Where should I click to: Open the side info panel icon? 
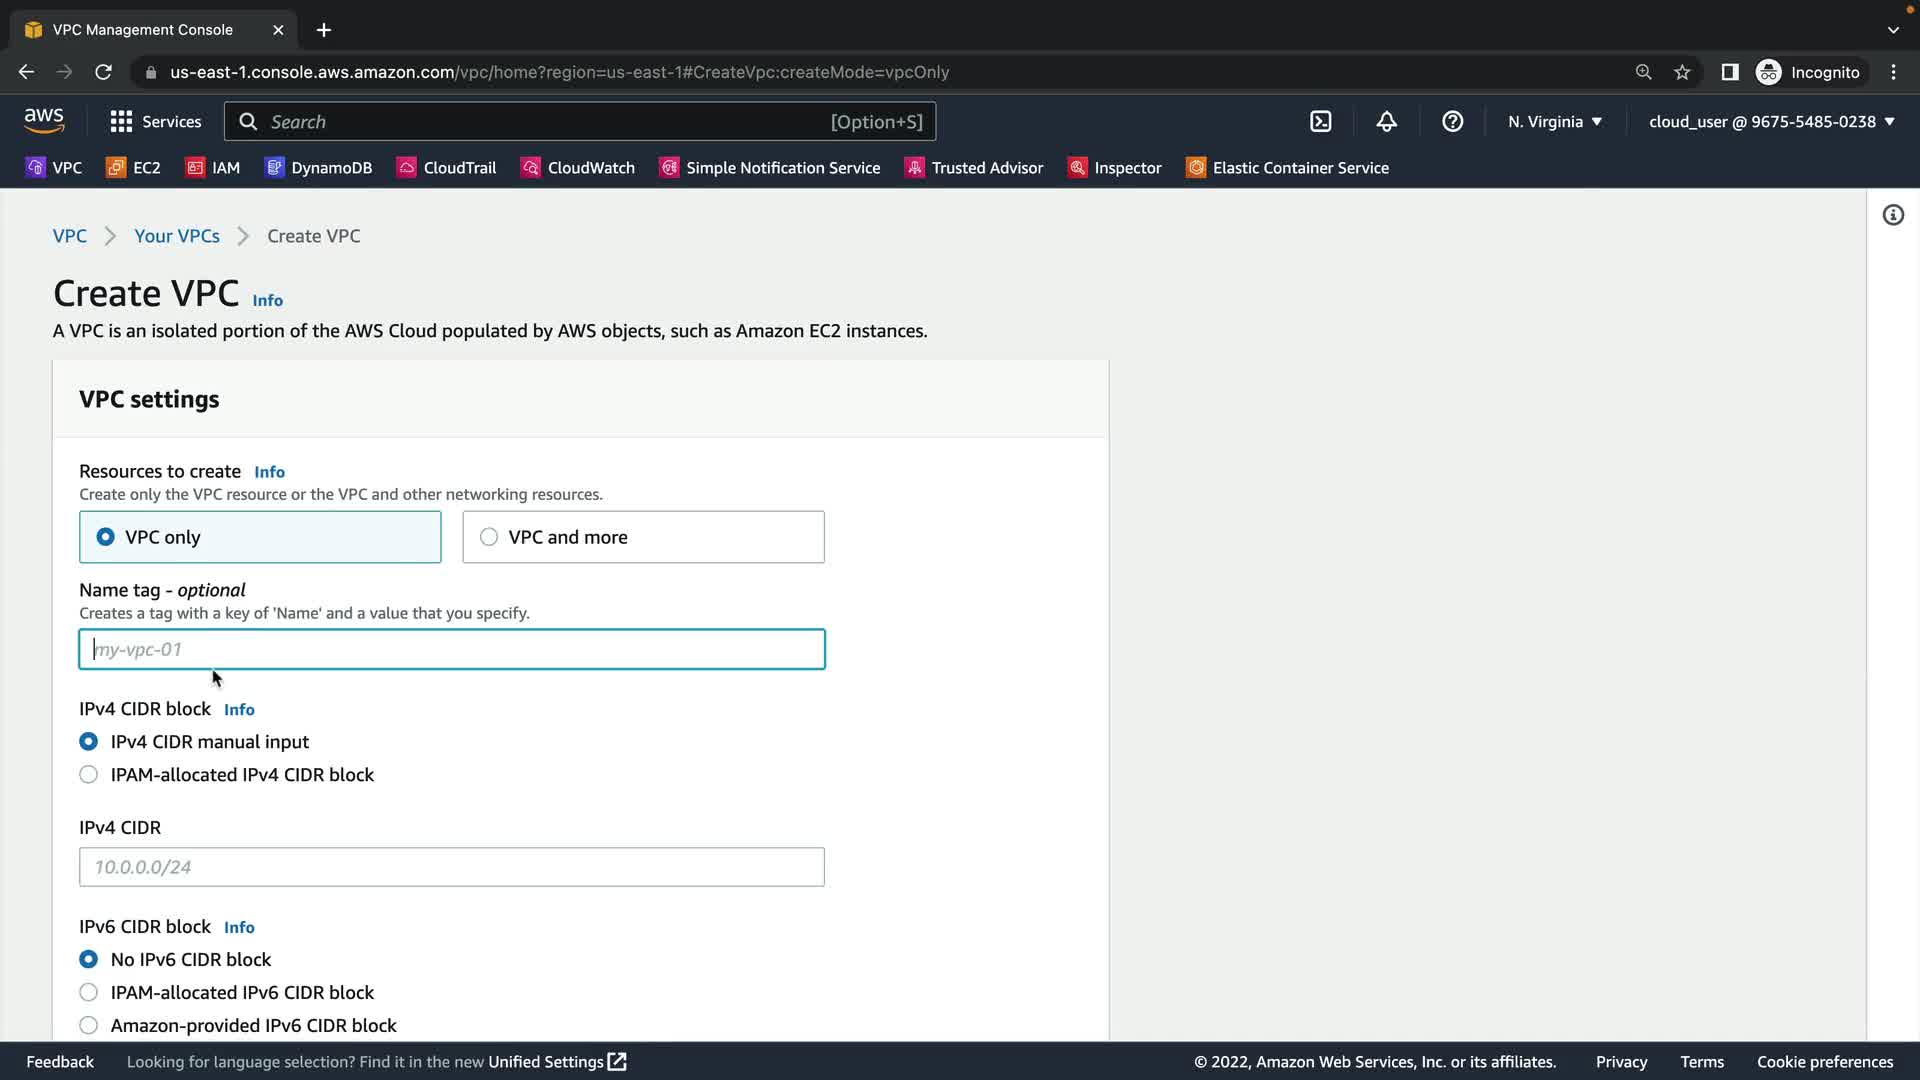pyautogui.click(x=1893, y=215)
